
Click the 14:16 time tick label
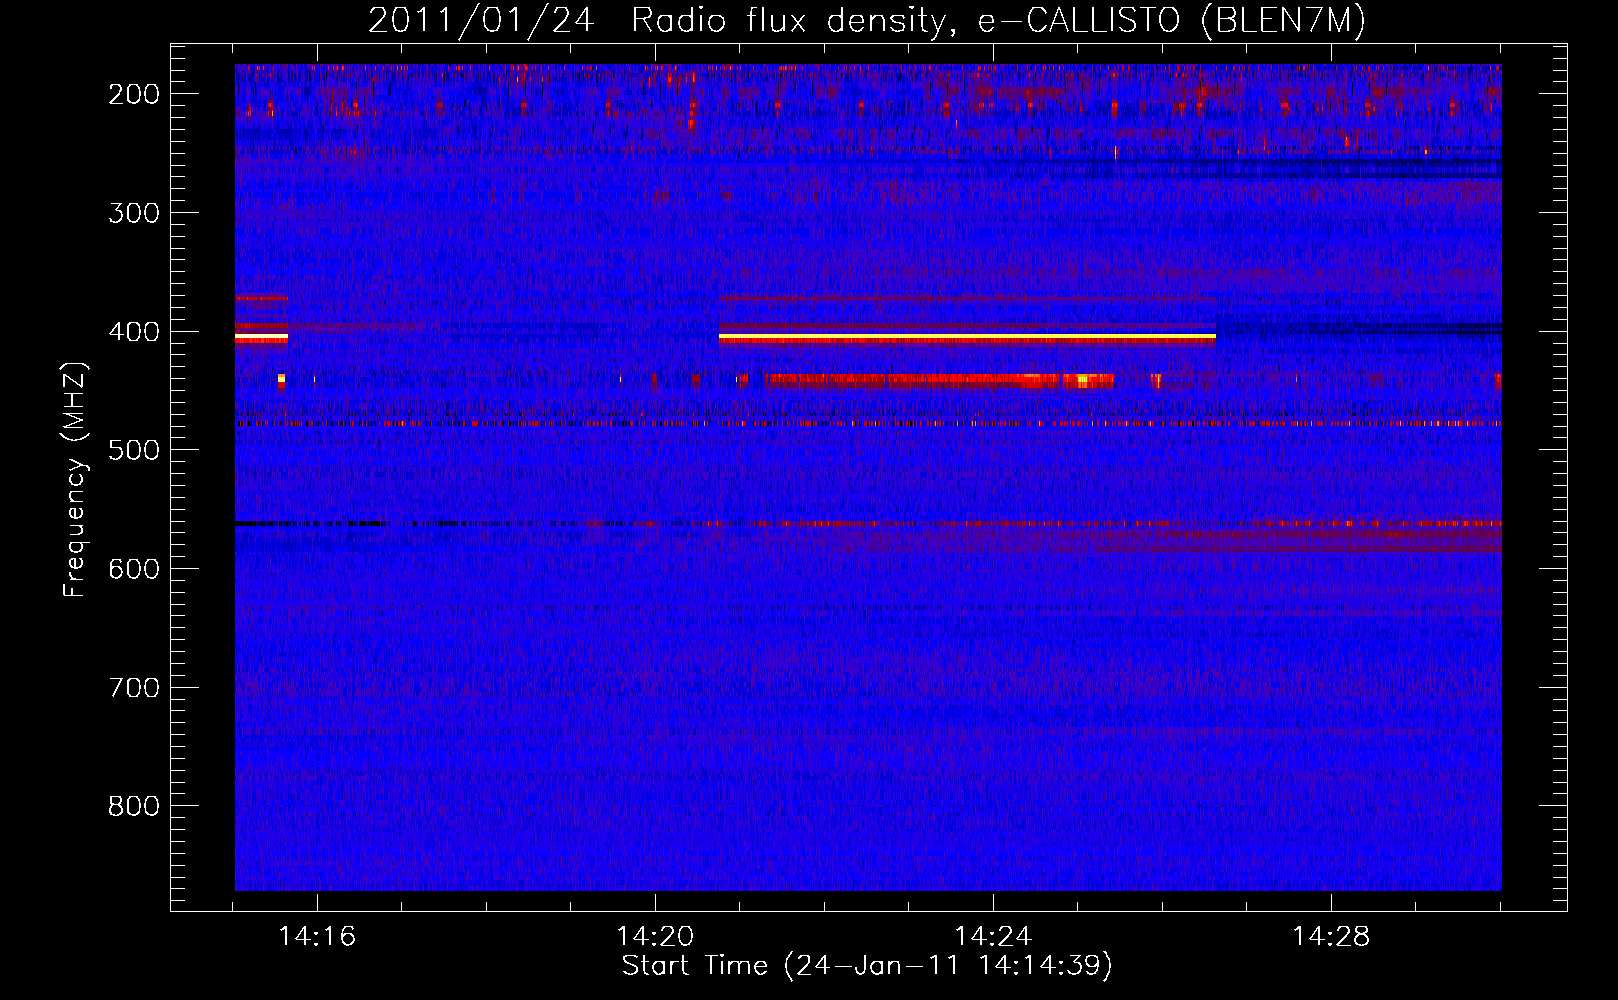coord(317,937)
